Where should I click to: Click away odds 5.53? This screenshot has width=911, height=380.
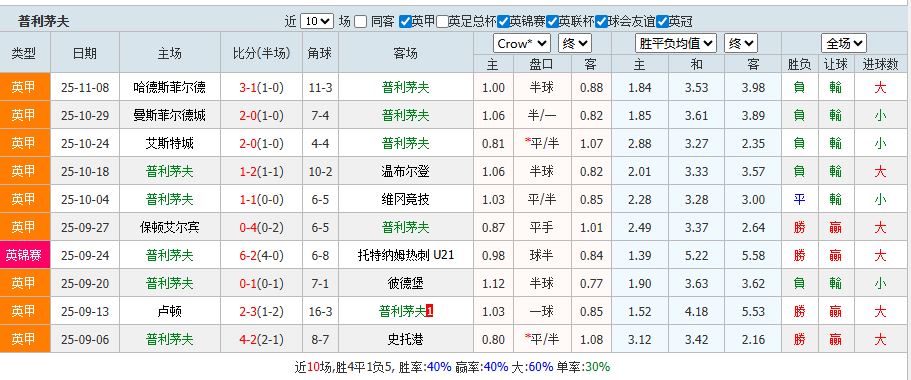754,311
